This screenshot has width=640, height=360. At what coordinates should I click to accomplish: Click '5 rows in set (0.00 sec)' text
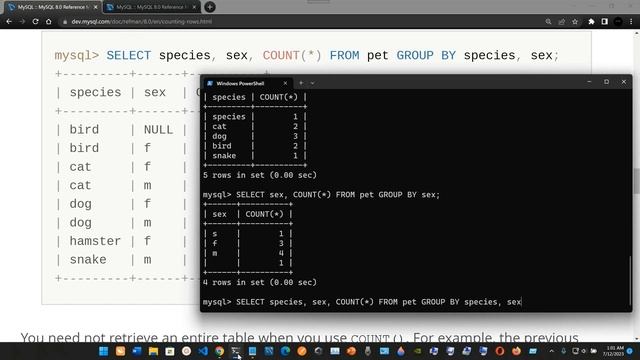click(x=260, y=175)
